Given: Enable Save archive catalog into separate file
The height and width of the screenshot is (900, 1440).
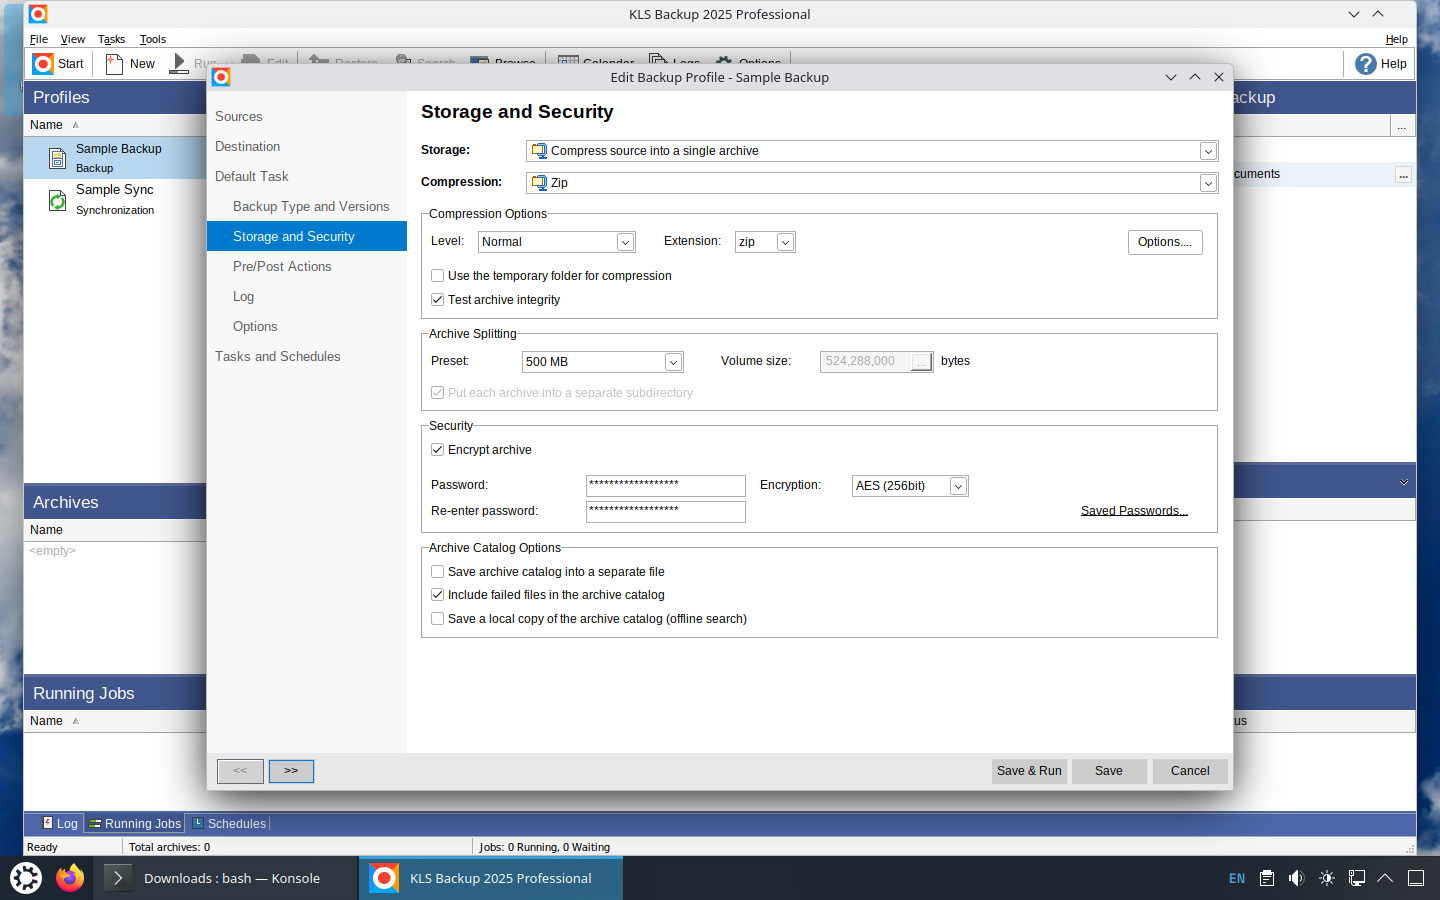Looking at the screenshot, I should 437,572.
